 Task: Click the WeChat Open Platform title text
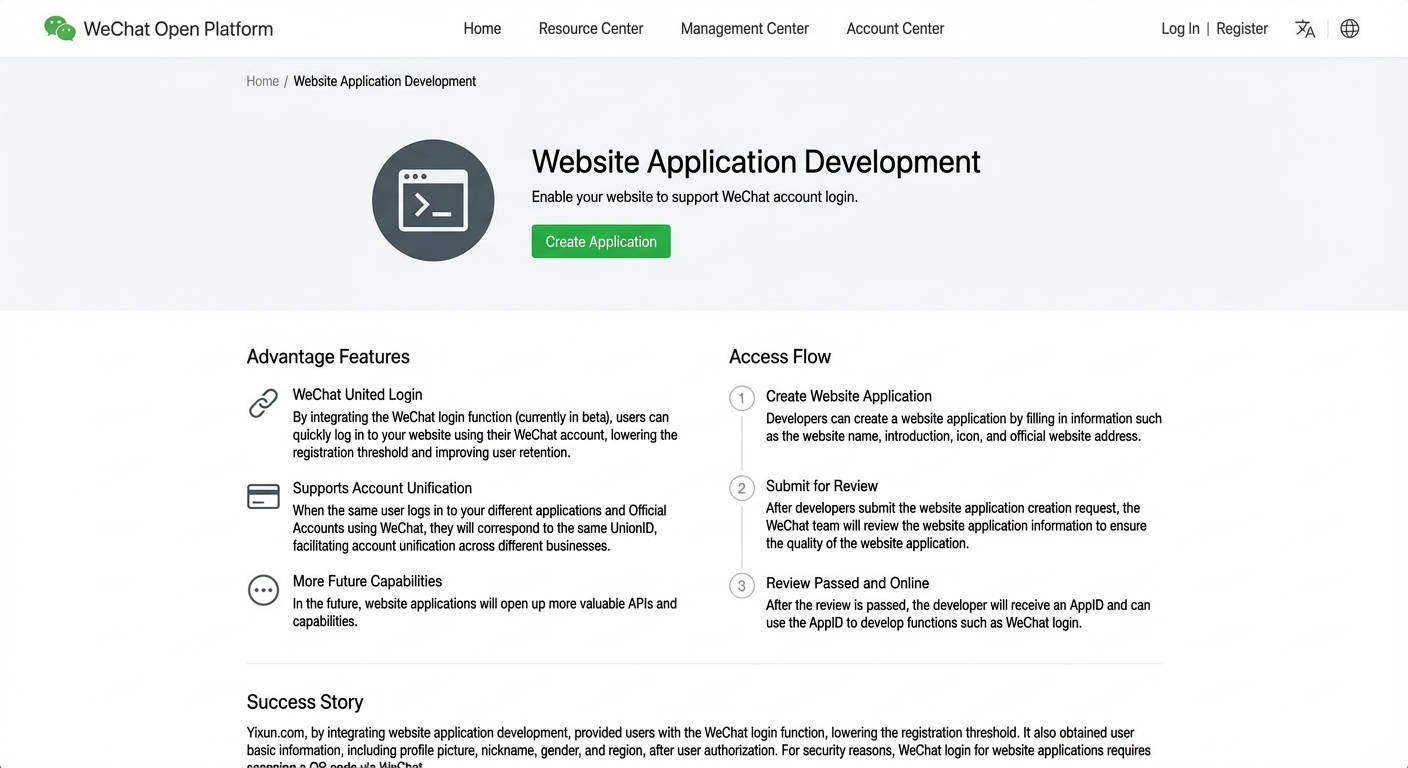178,29
